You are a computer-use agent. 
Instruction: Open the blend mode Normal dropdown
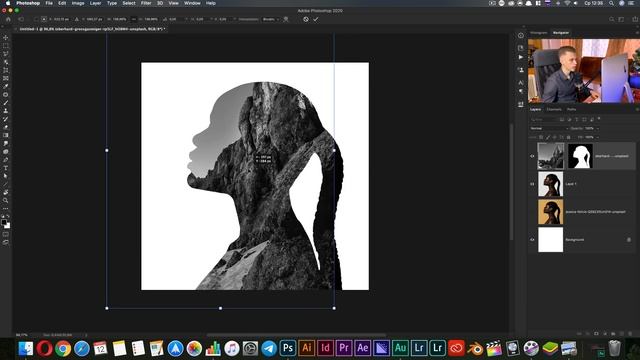point(549,128)
